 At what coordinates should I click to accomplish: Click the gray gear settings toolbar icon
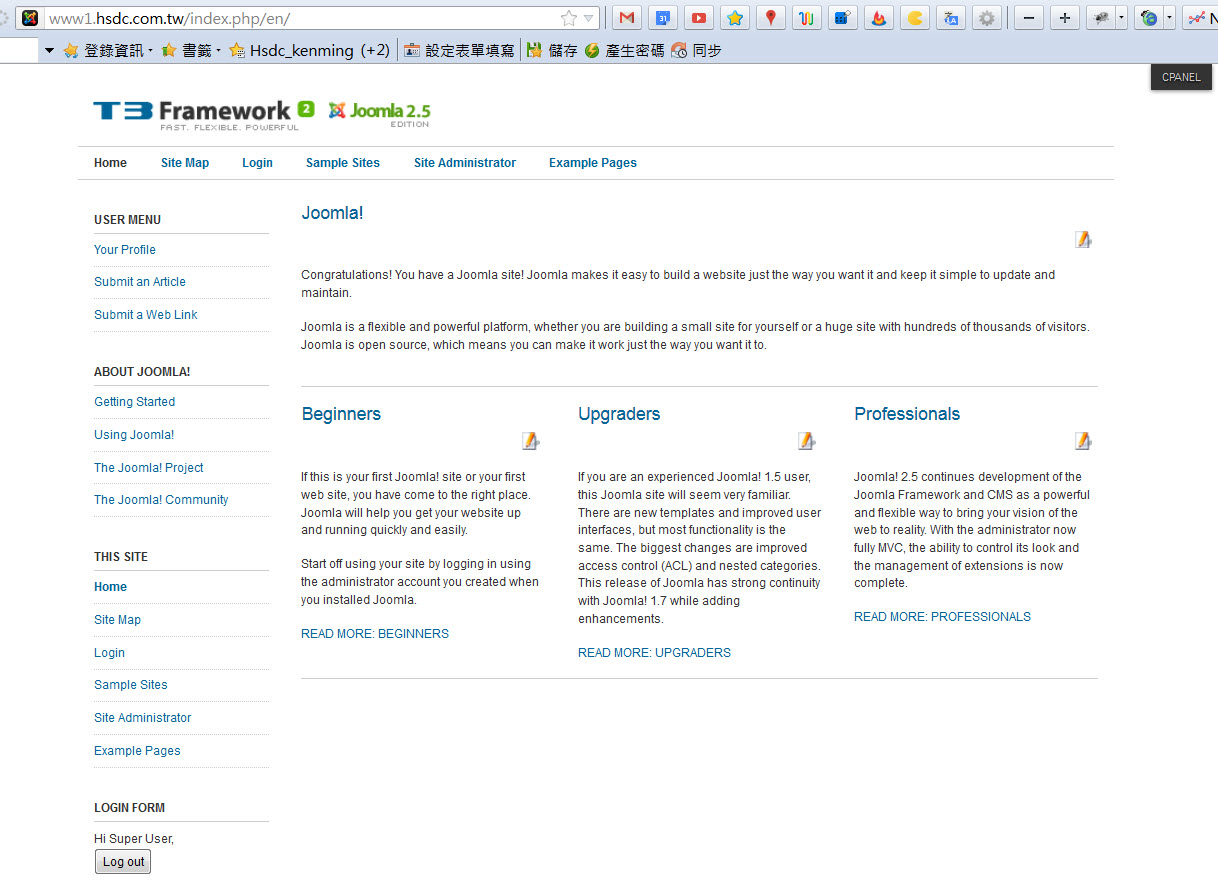pos(987,18)
